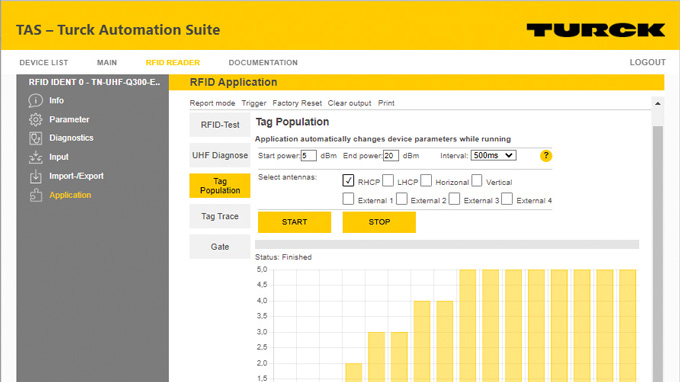This screenshot has width=680, height=382.
Task: Click the Start power input field
Action: [308, 156]
